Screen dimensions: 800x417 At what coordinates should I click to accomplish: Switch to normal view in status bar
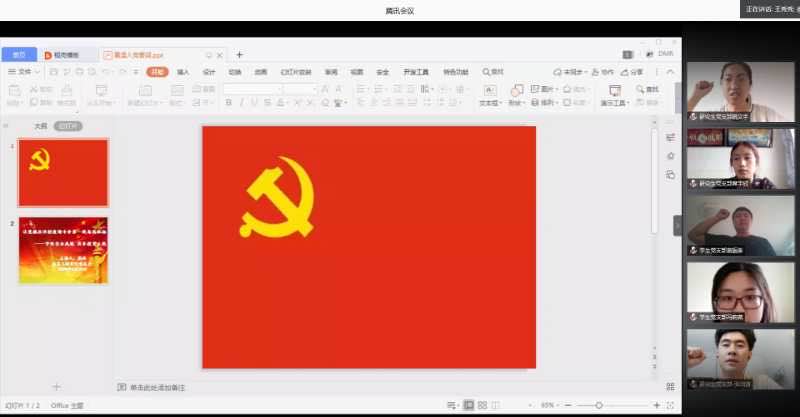[468, 405]
